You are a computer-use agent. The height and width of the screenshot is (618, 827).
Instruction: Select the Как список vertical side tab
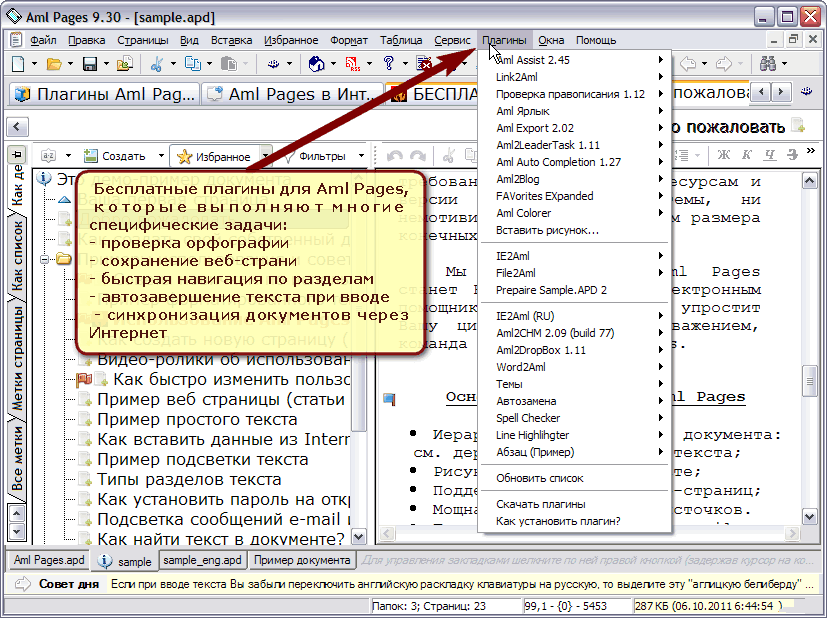[x=17, y=256]
